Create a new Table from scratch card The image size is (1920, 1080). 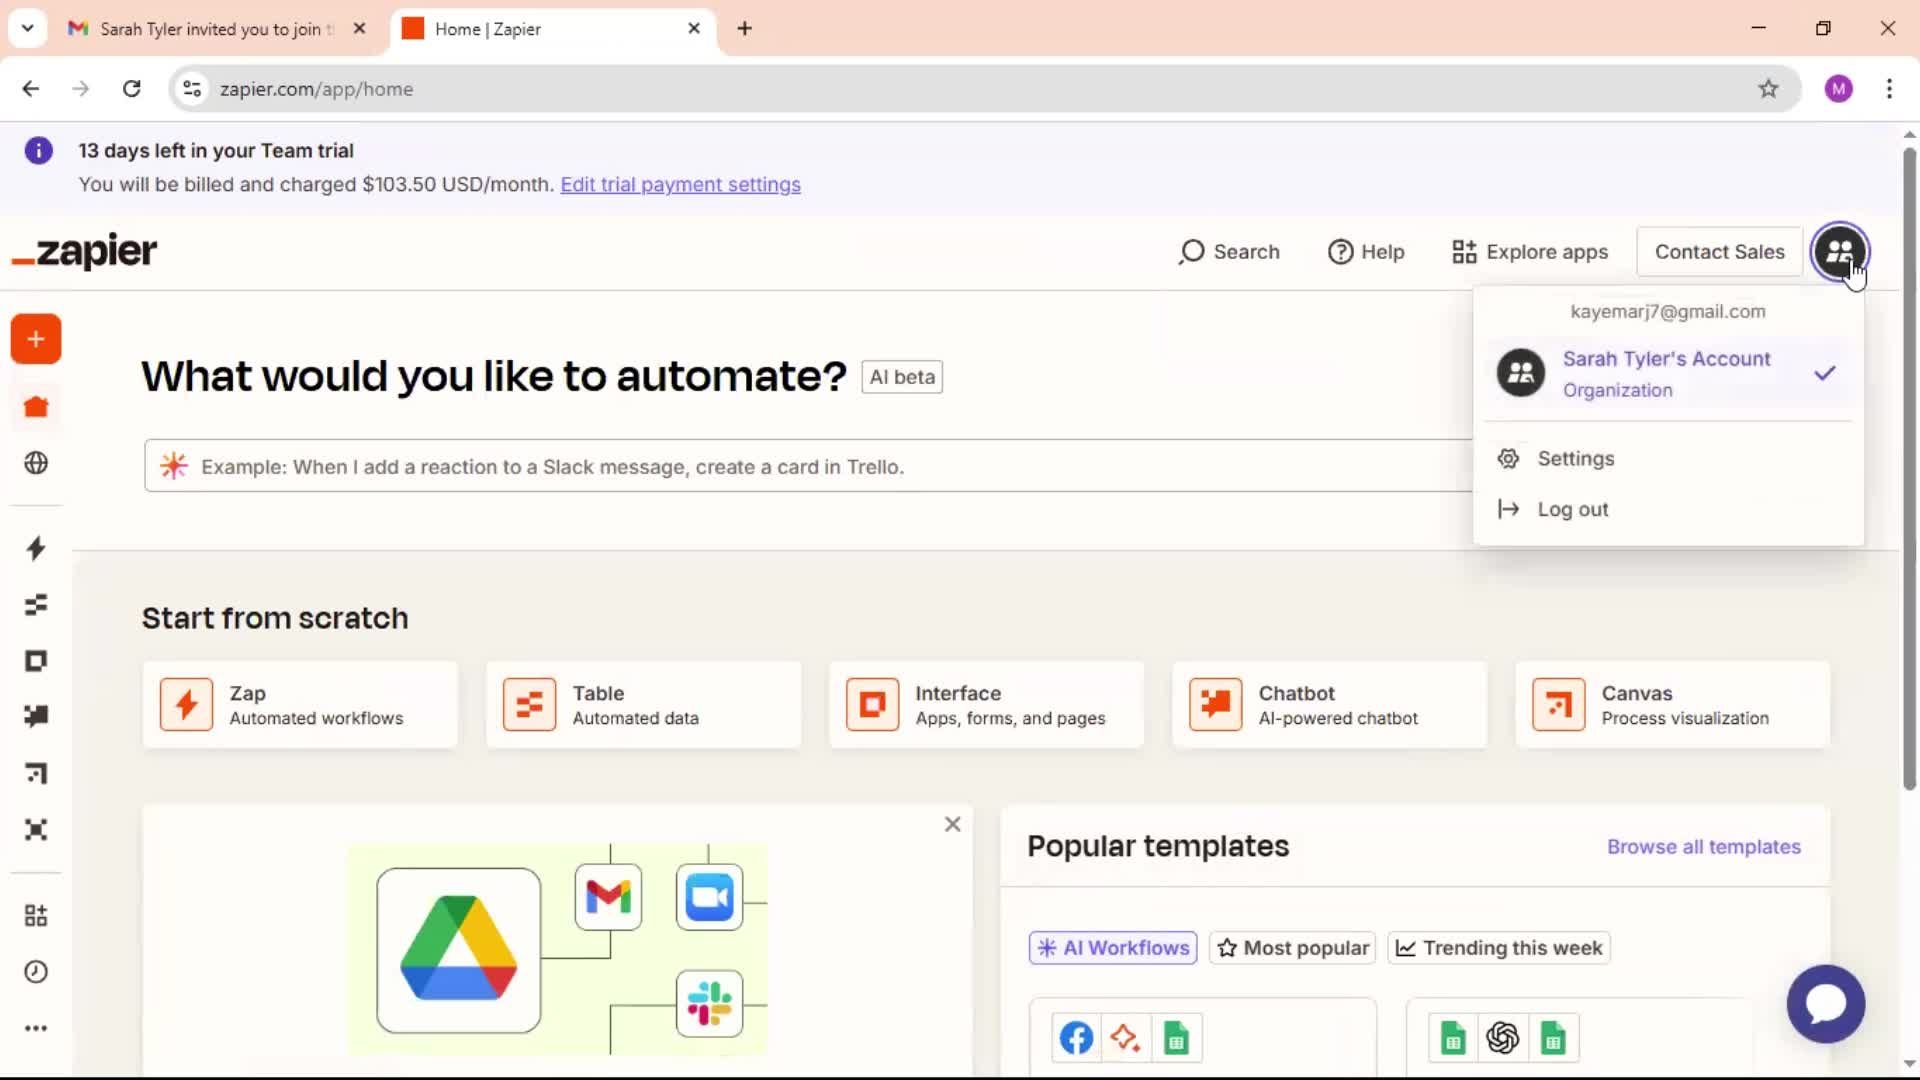click(x=643, y=705)
